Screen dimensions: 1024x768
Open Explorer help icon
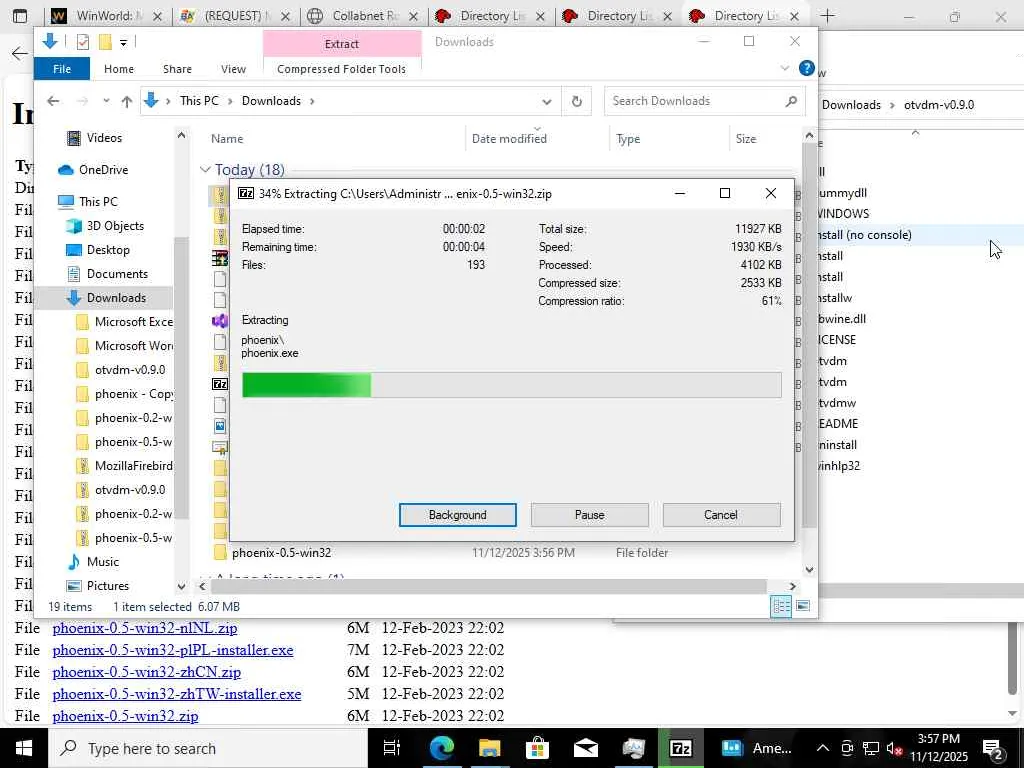click(x=807, y=68)
